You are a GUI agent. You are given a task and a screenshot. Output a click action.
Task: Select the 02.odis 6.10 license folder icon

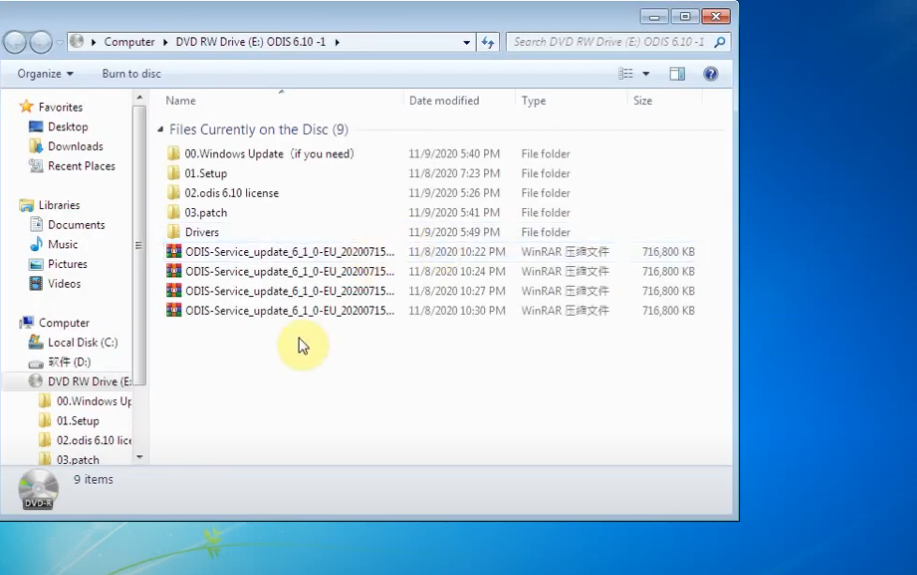tap(173, 193)
